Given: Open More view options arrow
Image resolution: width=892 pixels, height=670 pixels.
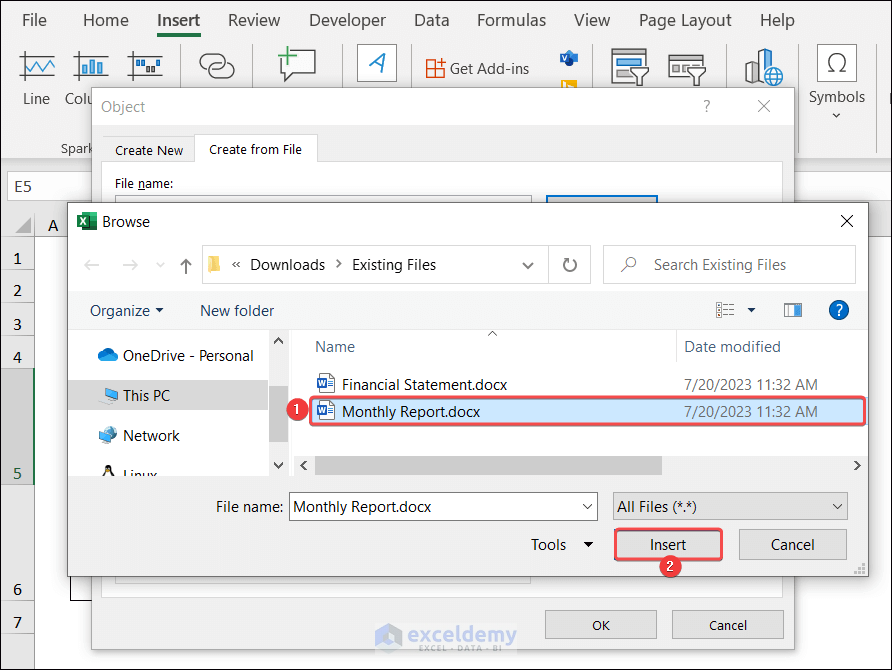Looking at the screenshot, I should click(751, 310).
